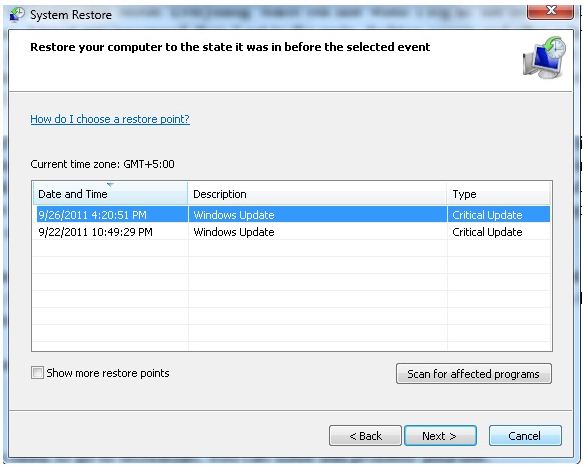This screenshot has height=467, width=585.
Task: Click the Current time zone GMT+5:00 text
Action: (103, 164)
